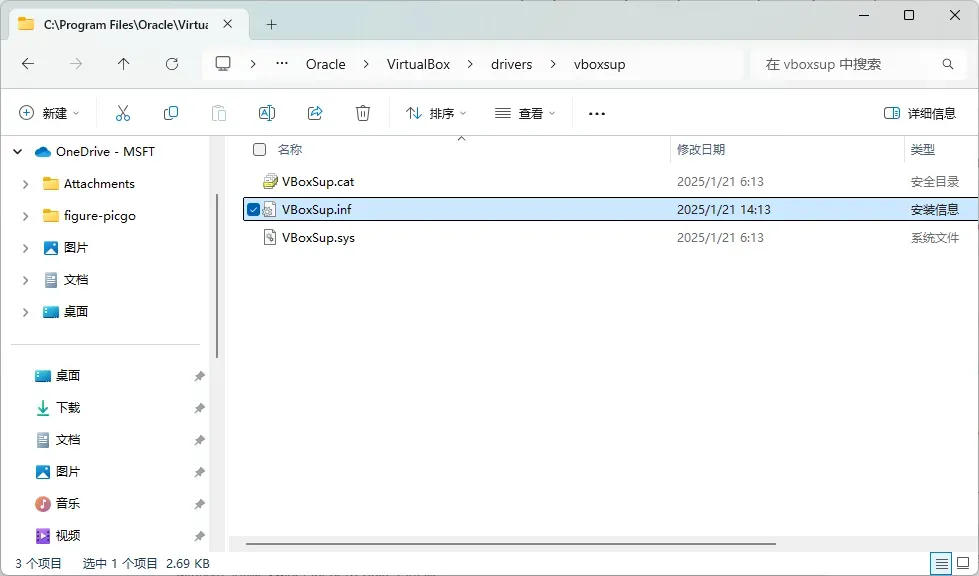
Task: Click the 新建 new item button
Action: (49, 113)
